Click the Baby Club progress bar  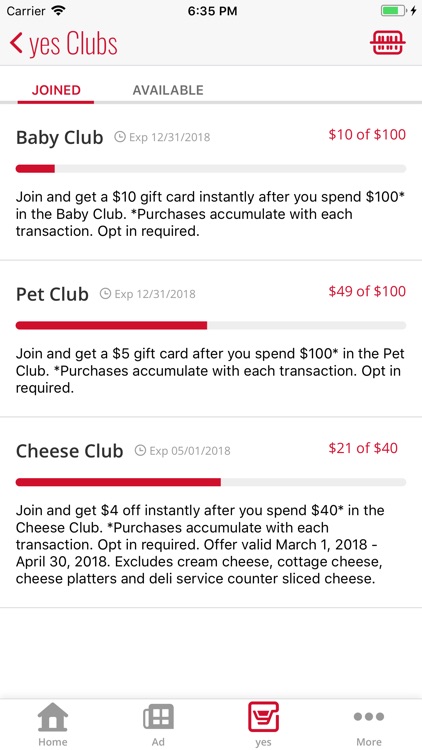(211, 168)
